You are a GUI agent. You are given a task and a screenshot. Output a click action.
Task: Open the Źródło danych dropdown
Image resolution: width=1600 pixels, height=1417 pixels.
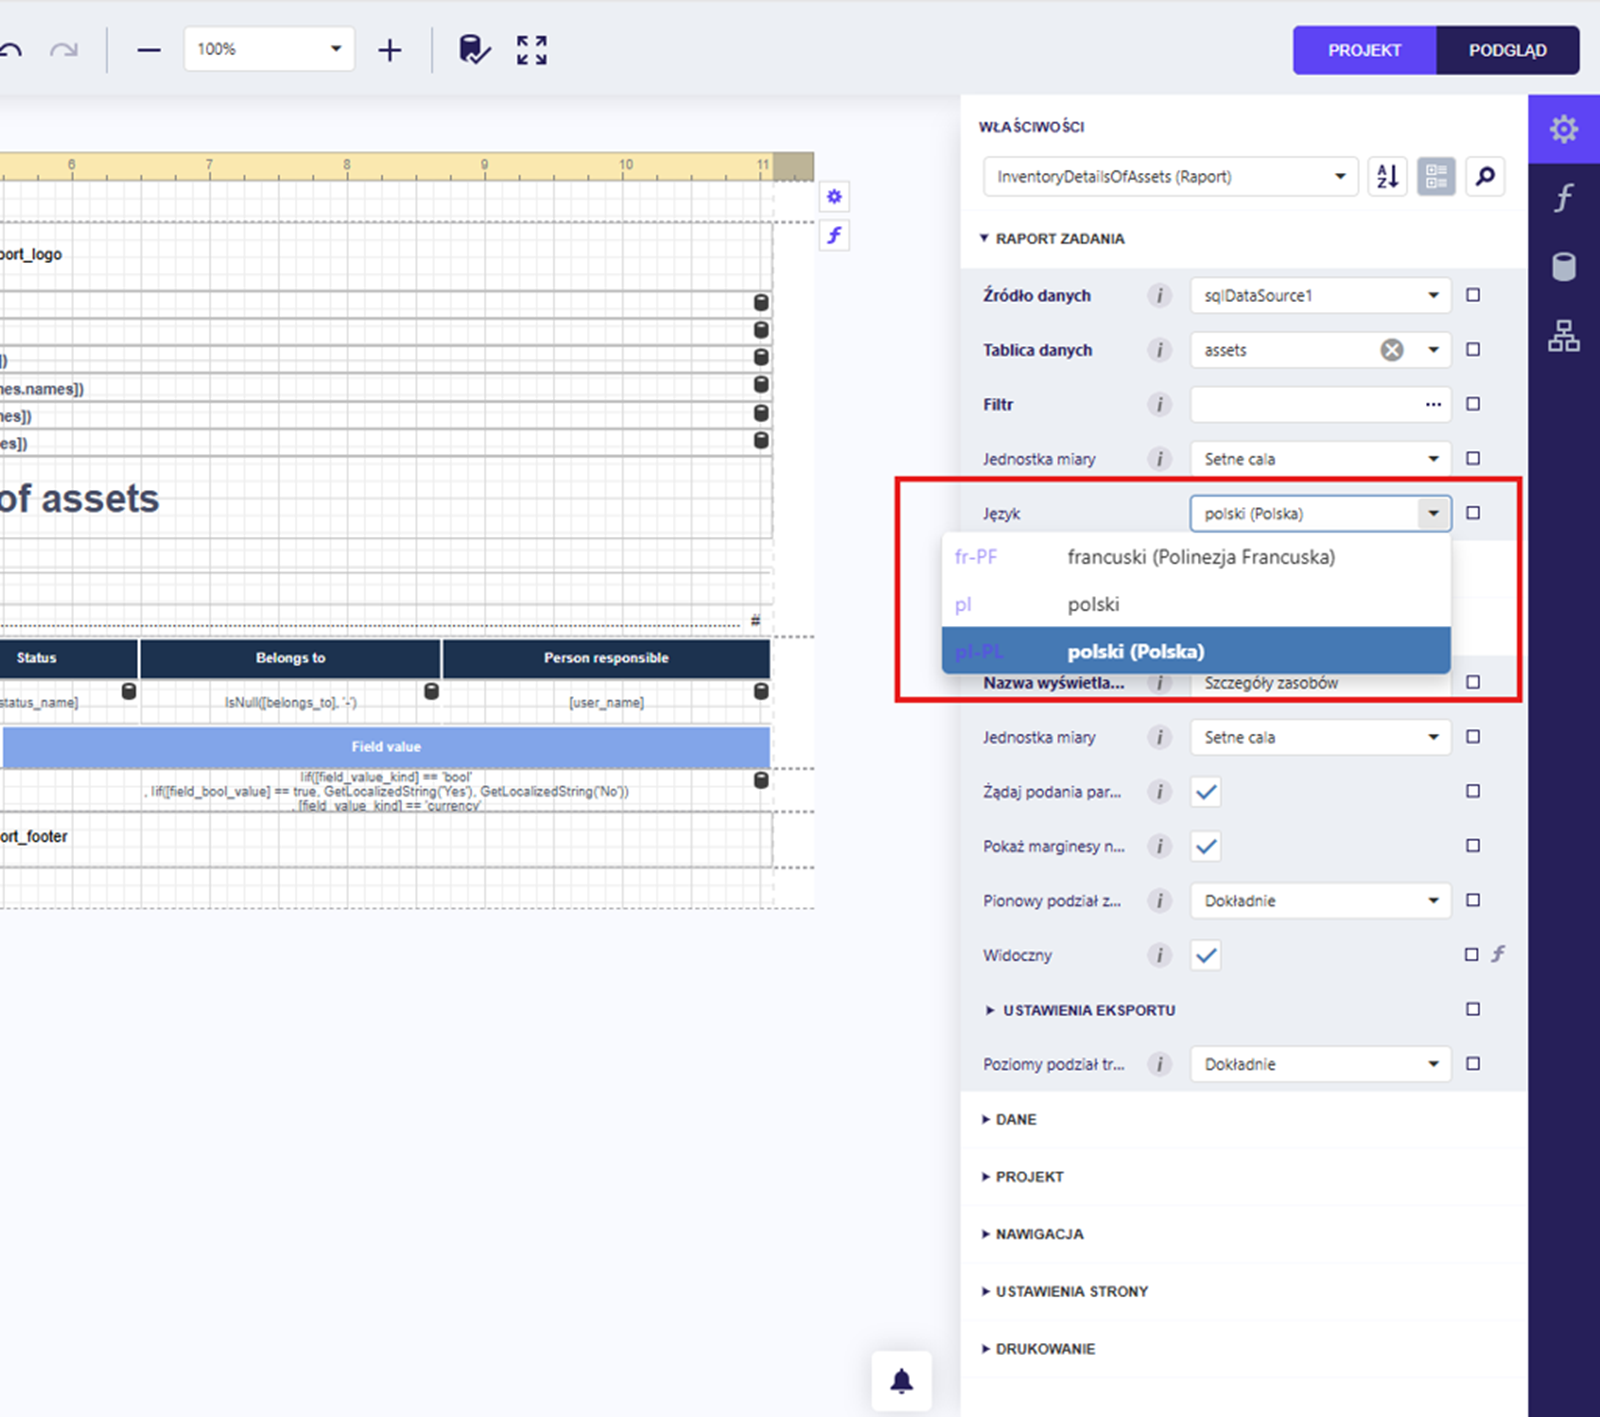[1319, 296]
